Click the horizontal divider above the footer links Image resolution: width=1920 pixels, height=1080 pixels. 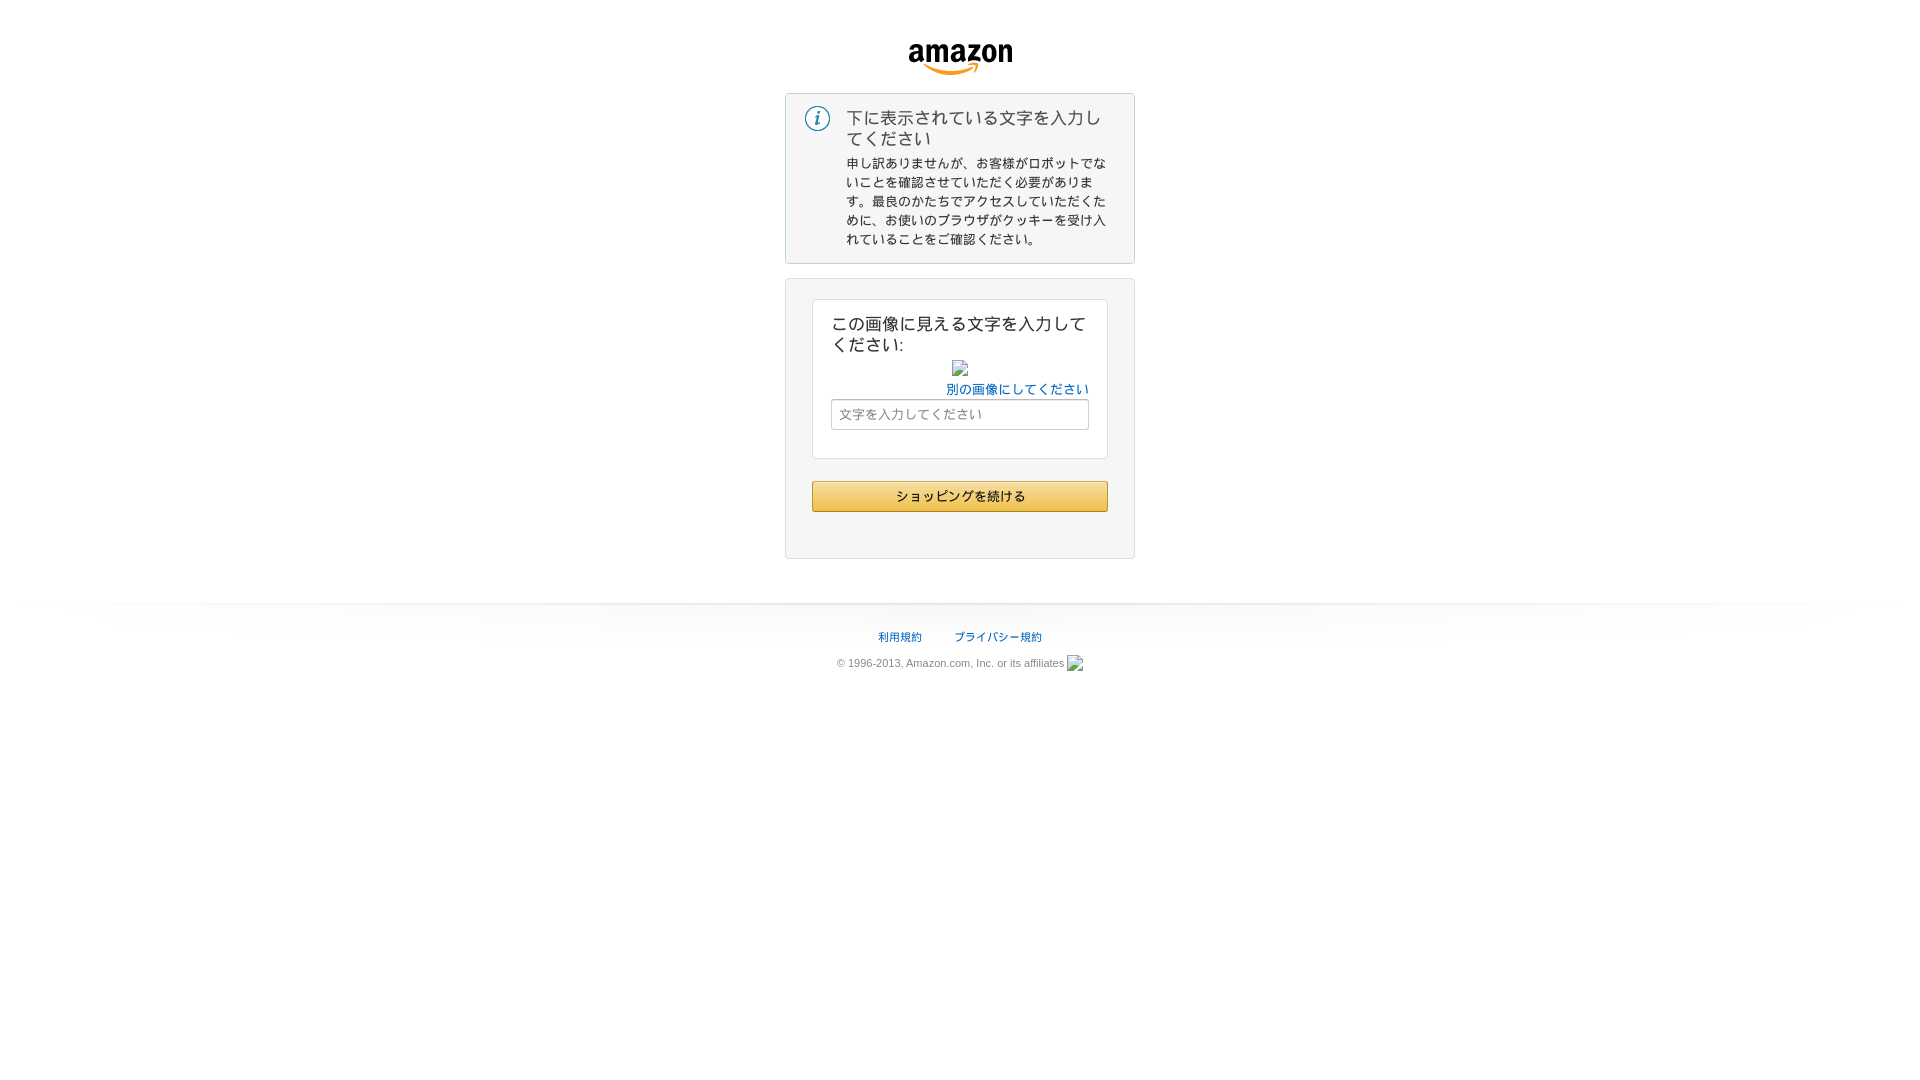click(x=960, y=604)
